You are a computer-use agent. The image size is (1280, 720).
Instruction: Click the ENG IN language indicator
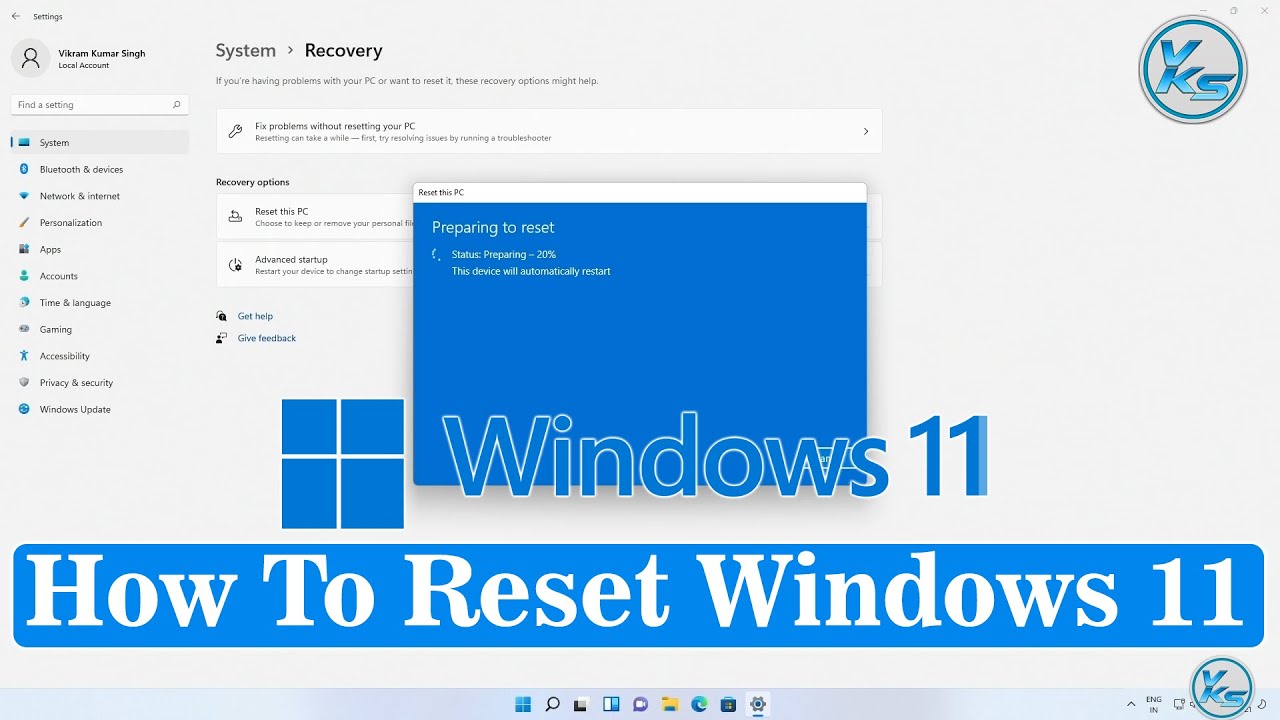point(1154,704)
